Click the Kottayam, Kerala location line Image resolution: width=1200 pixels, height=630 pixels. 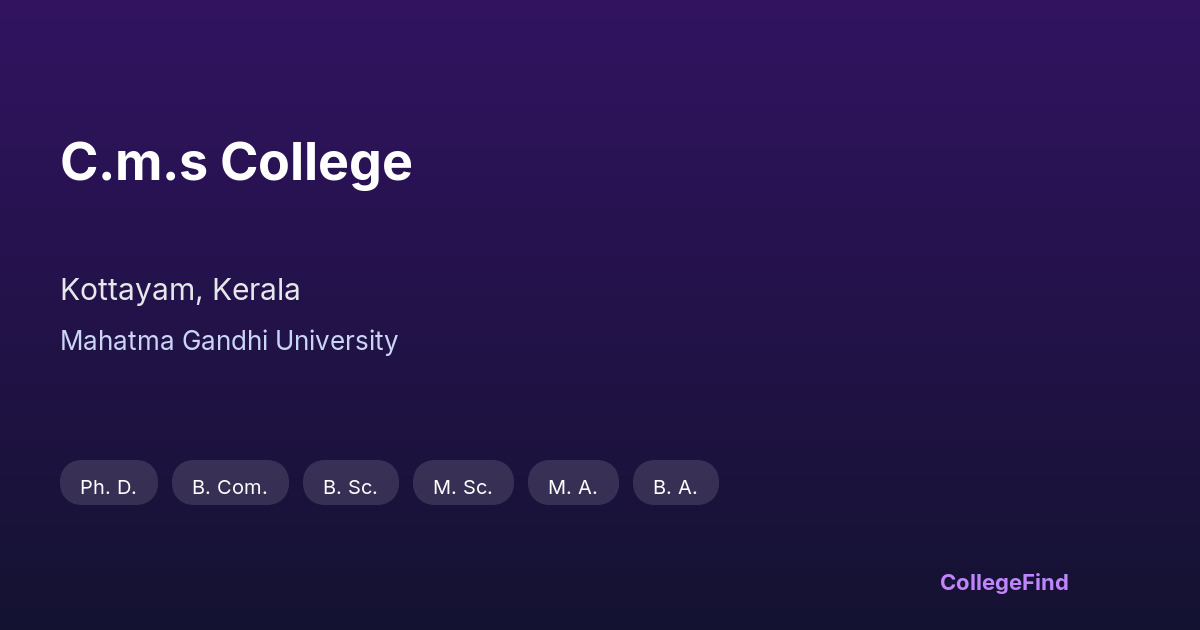tap(180, 290)
